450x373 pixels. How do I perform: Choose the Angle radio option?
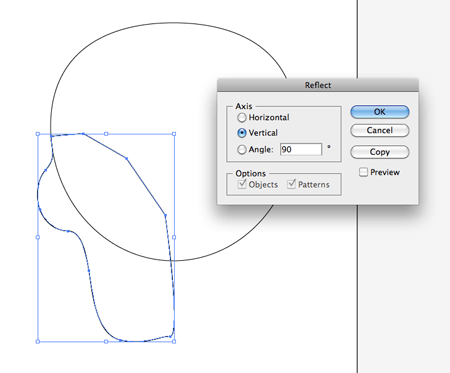click(x=242, y=149)
